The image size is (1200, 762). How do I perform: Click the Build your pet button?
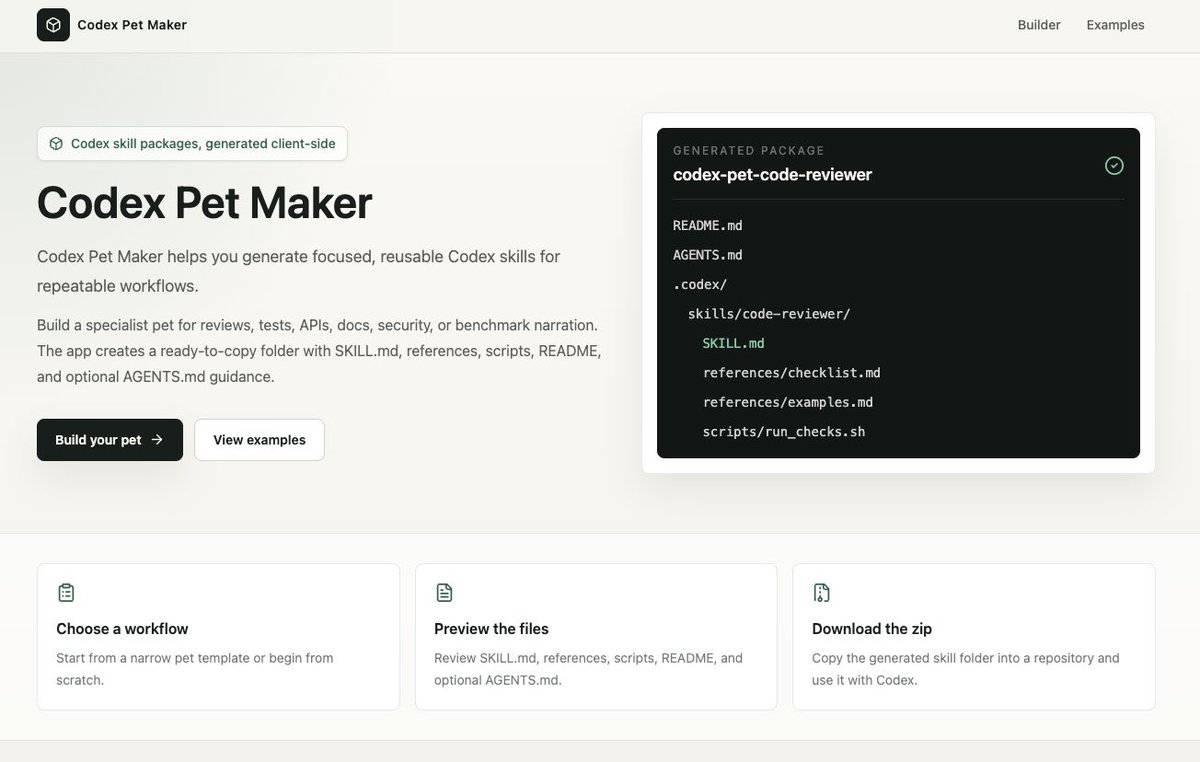click(110, 440)
